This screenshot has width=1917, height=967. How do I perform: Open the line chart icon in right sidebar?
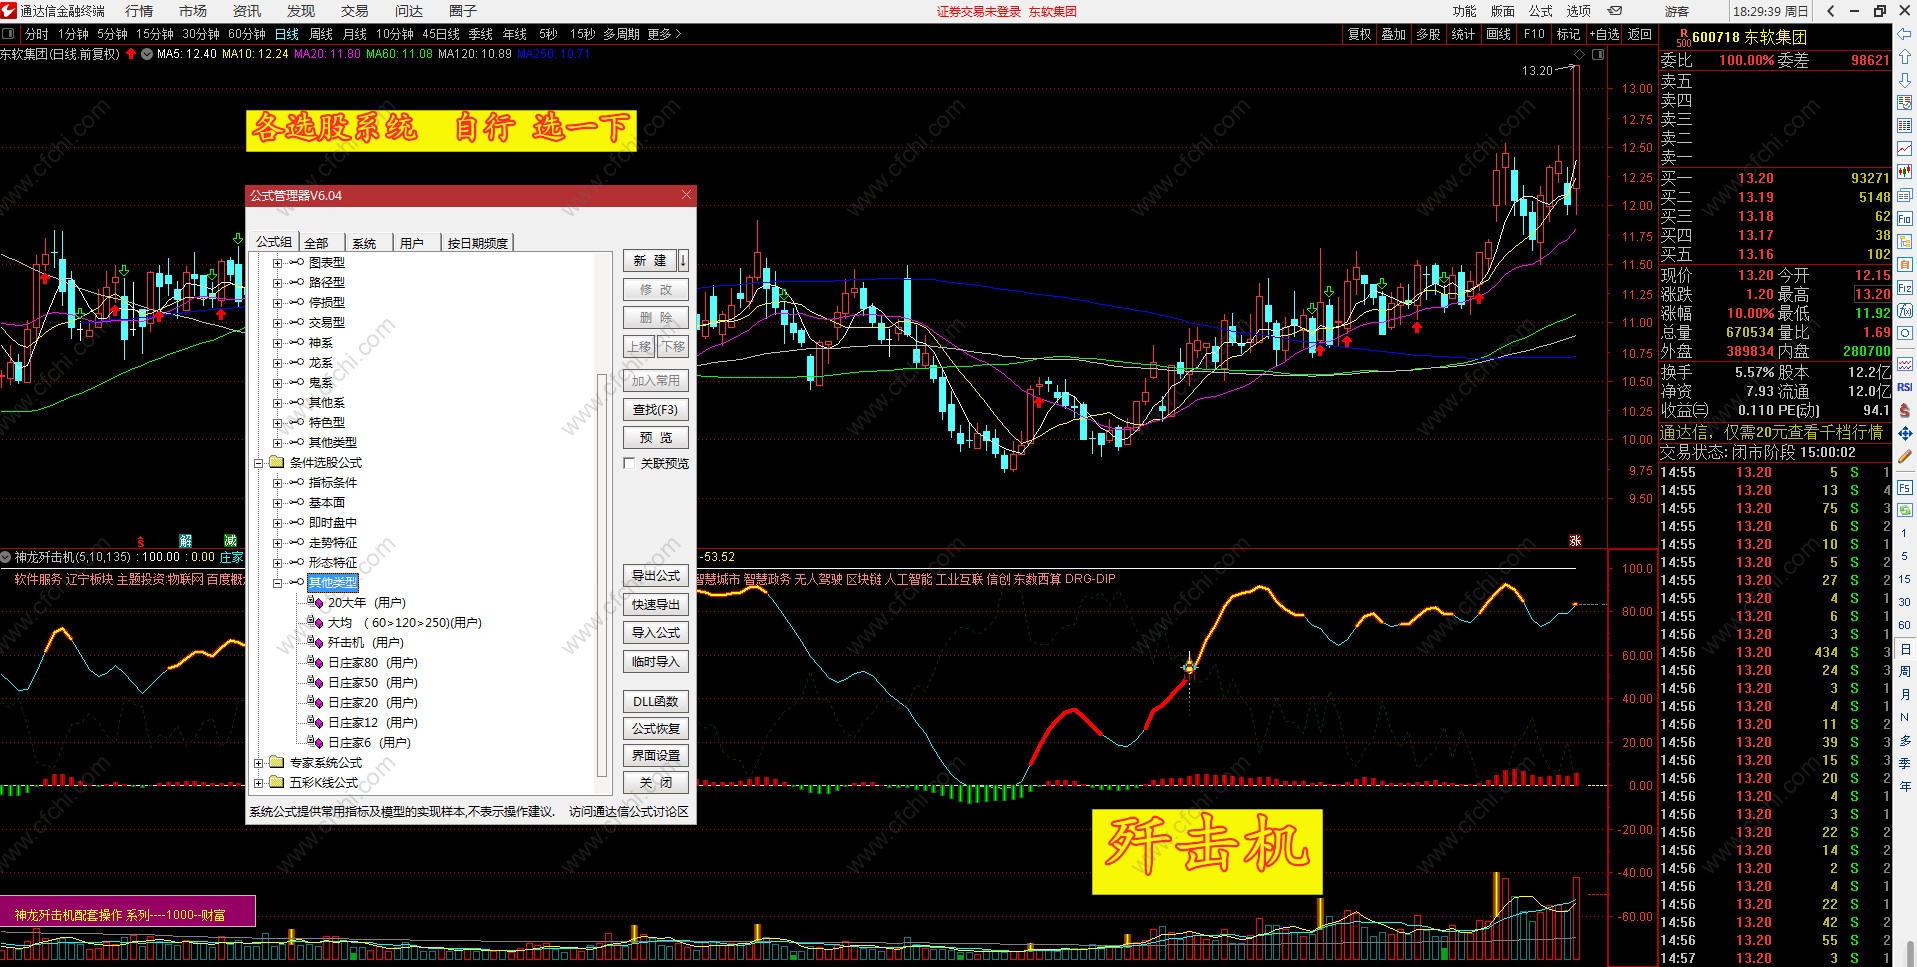(1904, 148)
